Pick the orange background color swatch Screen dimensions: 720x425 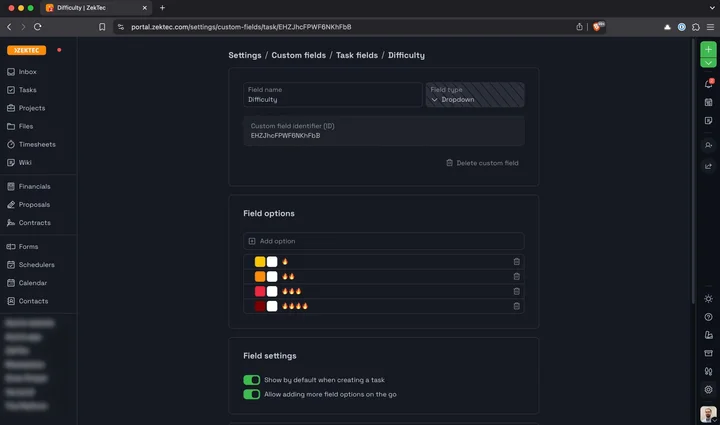coord(260,276)
